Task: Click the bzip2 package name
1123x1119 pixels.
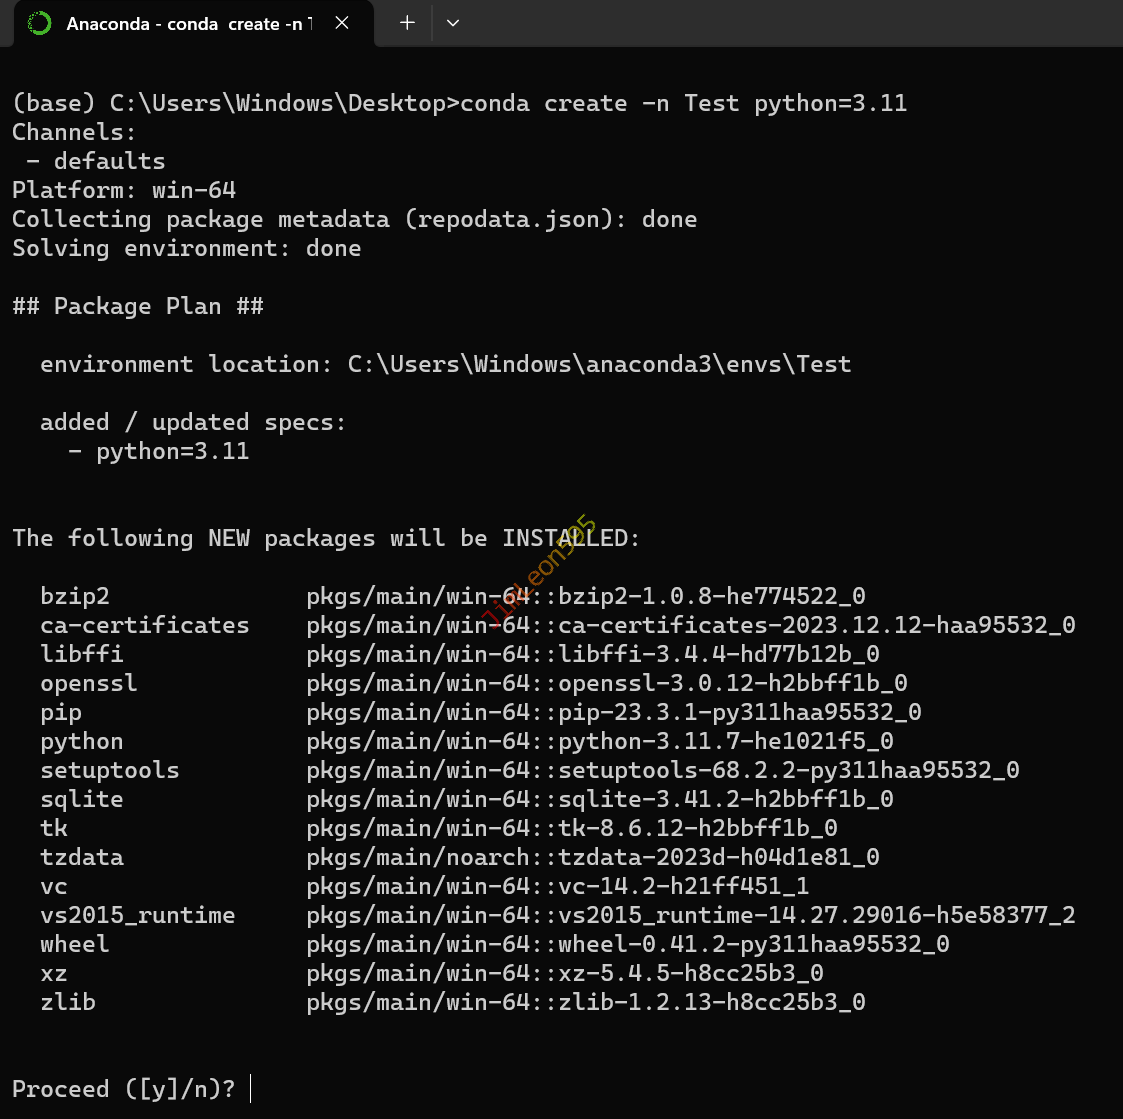Action: [75, 596]
